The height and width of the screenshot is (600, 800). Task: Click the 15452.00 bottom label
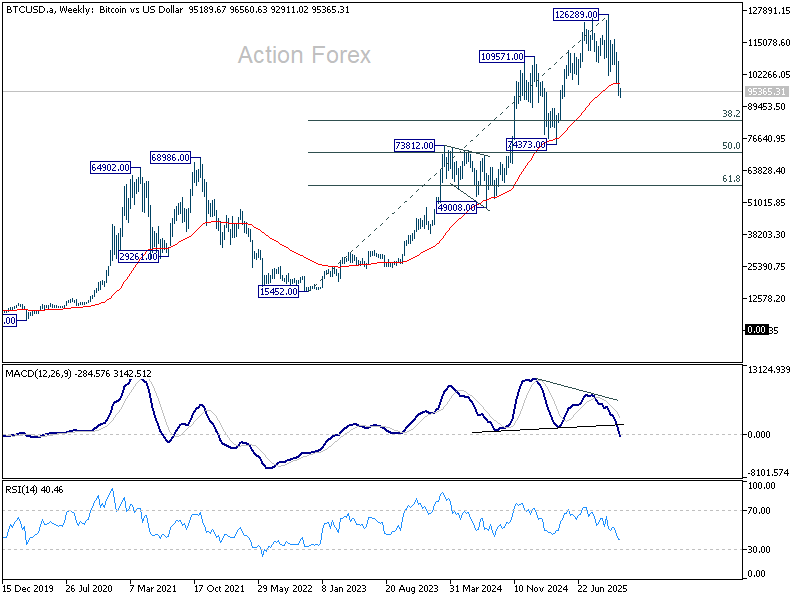pos(279,292)
